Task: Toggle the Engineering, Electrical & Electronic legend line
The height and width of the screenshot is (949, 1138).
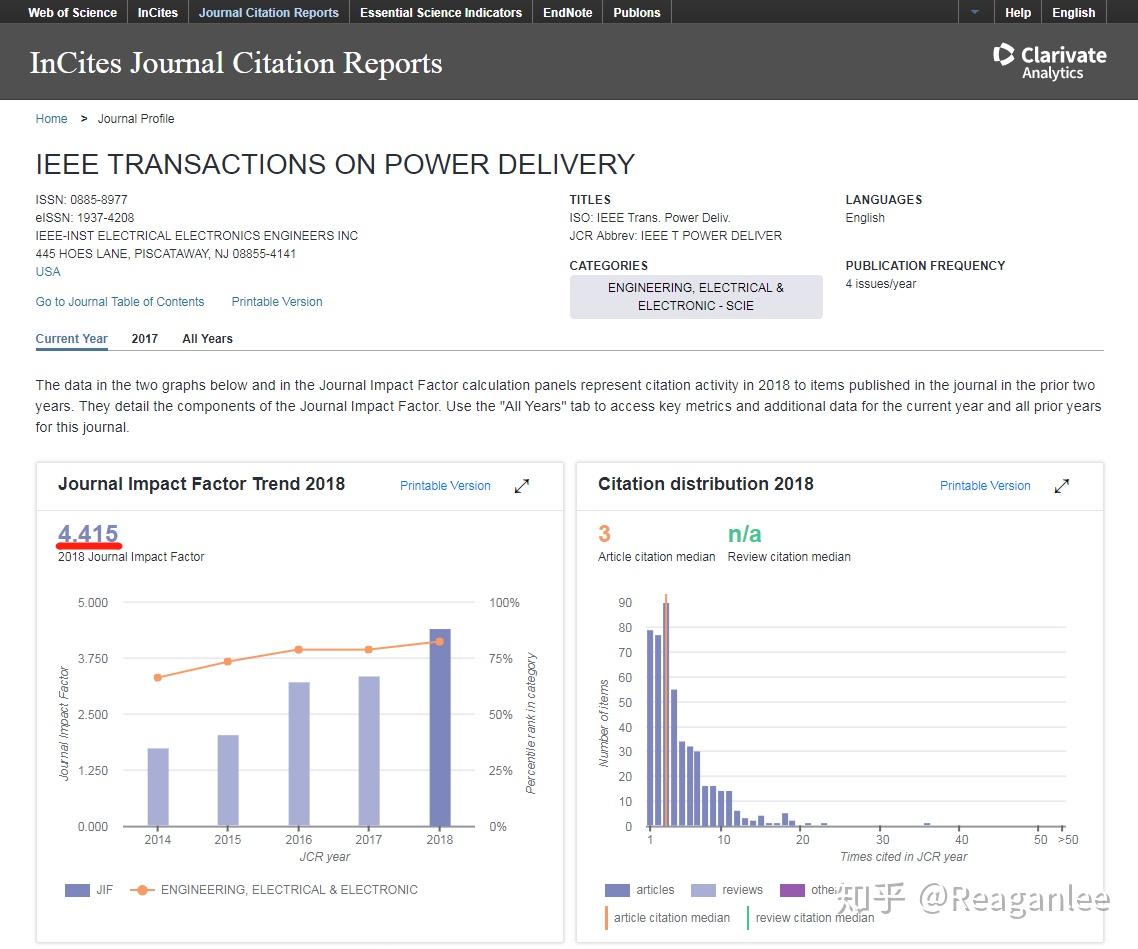Action: (275, 890)
